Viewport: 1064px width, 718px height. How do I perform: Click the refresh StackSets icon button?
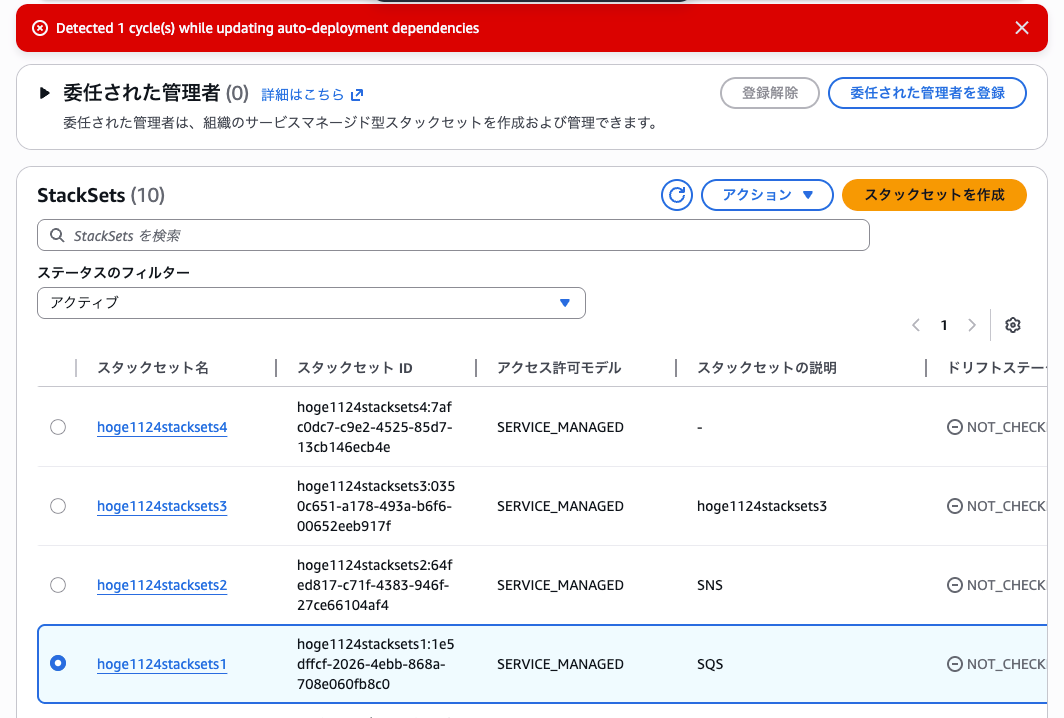677,195
